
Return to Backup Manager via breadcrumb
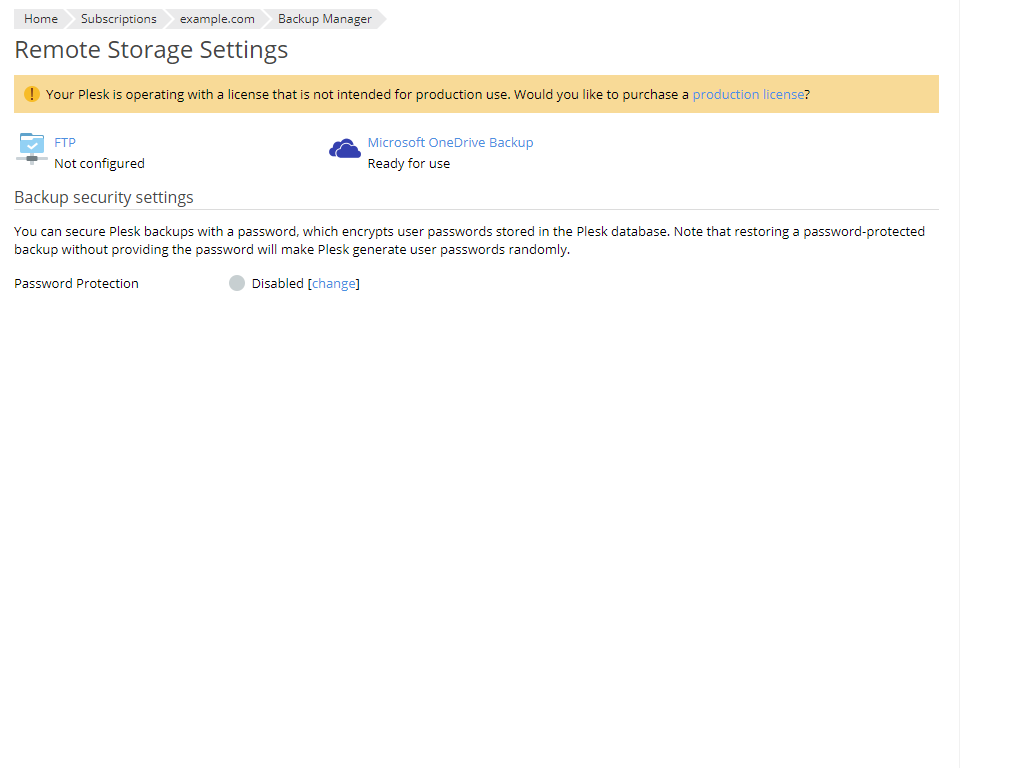[322, 18]
